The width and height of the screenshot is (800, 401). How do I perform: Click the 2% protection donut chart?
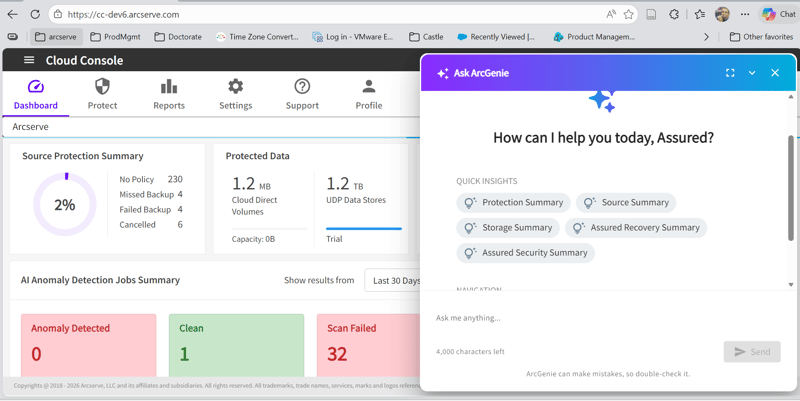(65, 204)
